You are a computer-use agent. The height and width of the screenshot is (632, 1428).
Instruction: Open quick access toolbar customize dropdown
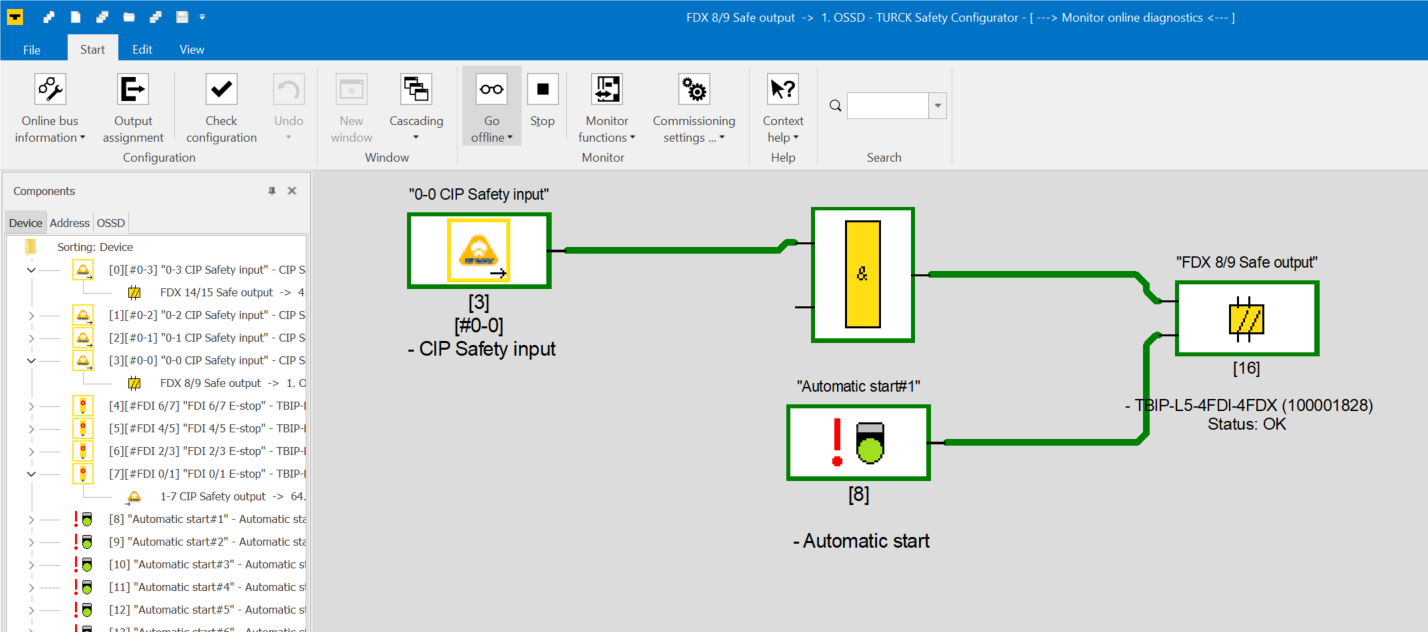pyautogui.click(x=203, y=17)
